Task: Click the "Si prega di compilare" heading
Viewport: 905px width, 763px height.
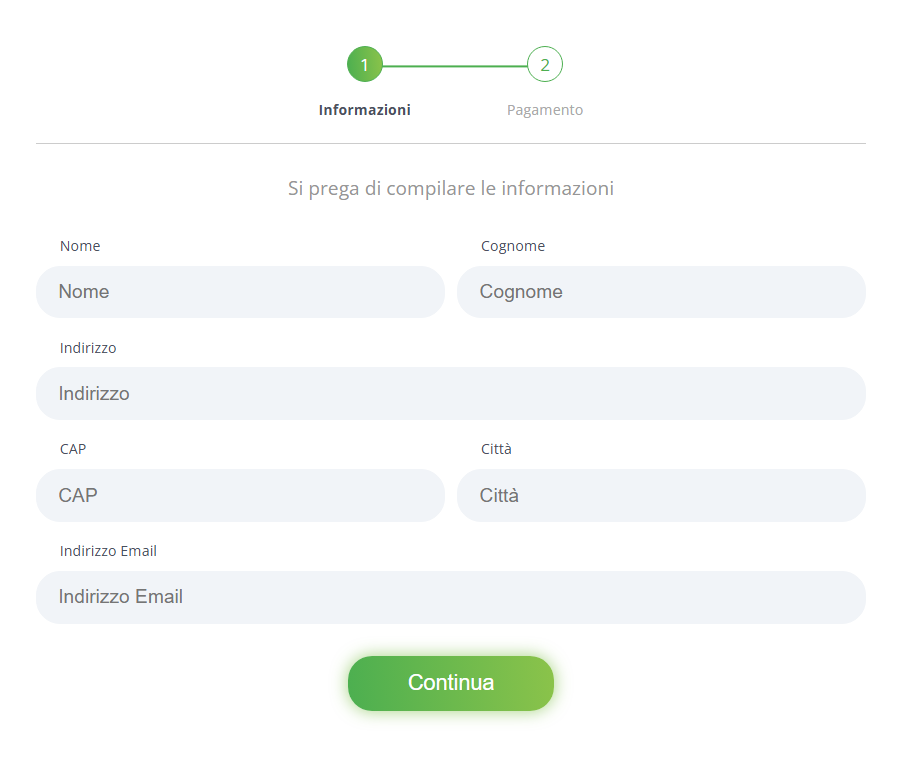Action: point(451,189)
